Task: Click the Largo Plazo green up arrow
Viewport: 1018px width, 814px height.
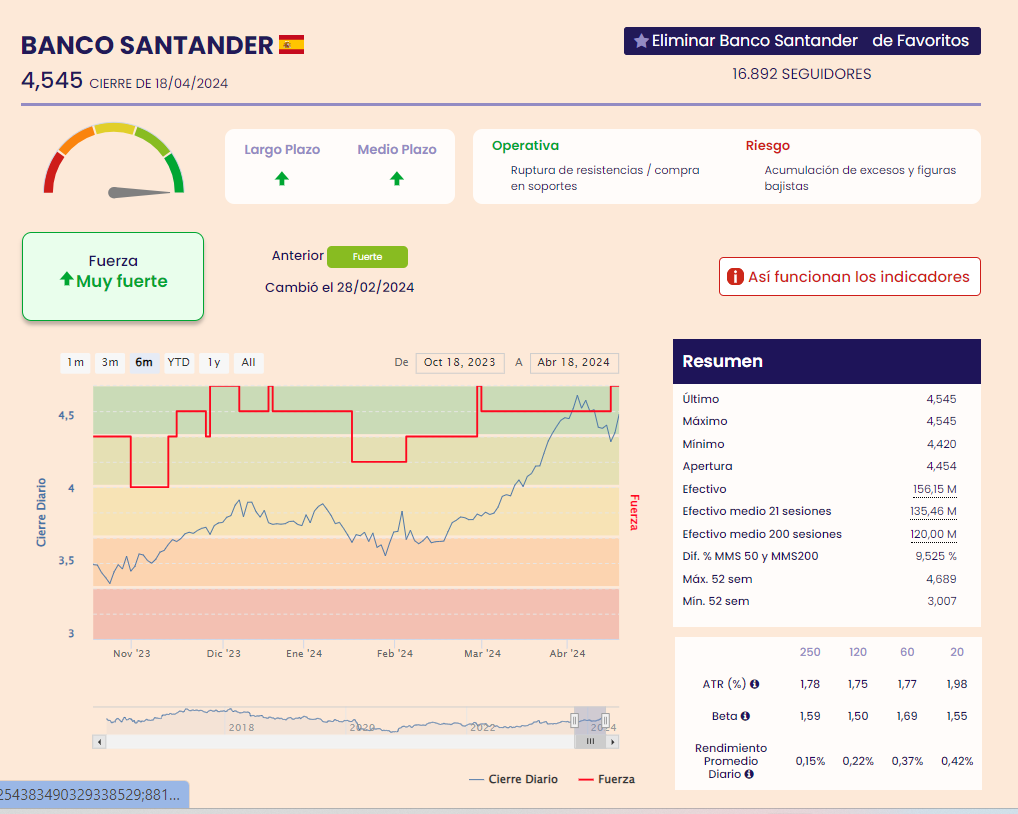Action: (x=282, y=179)
